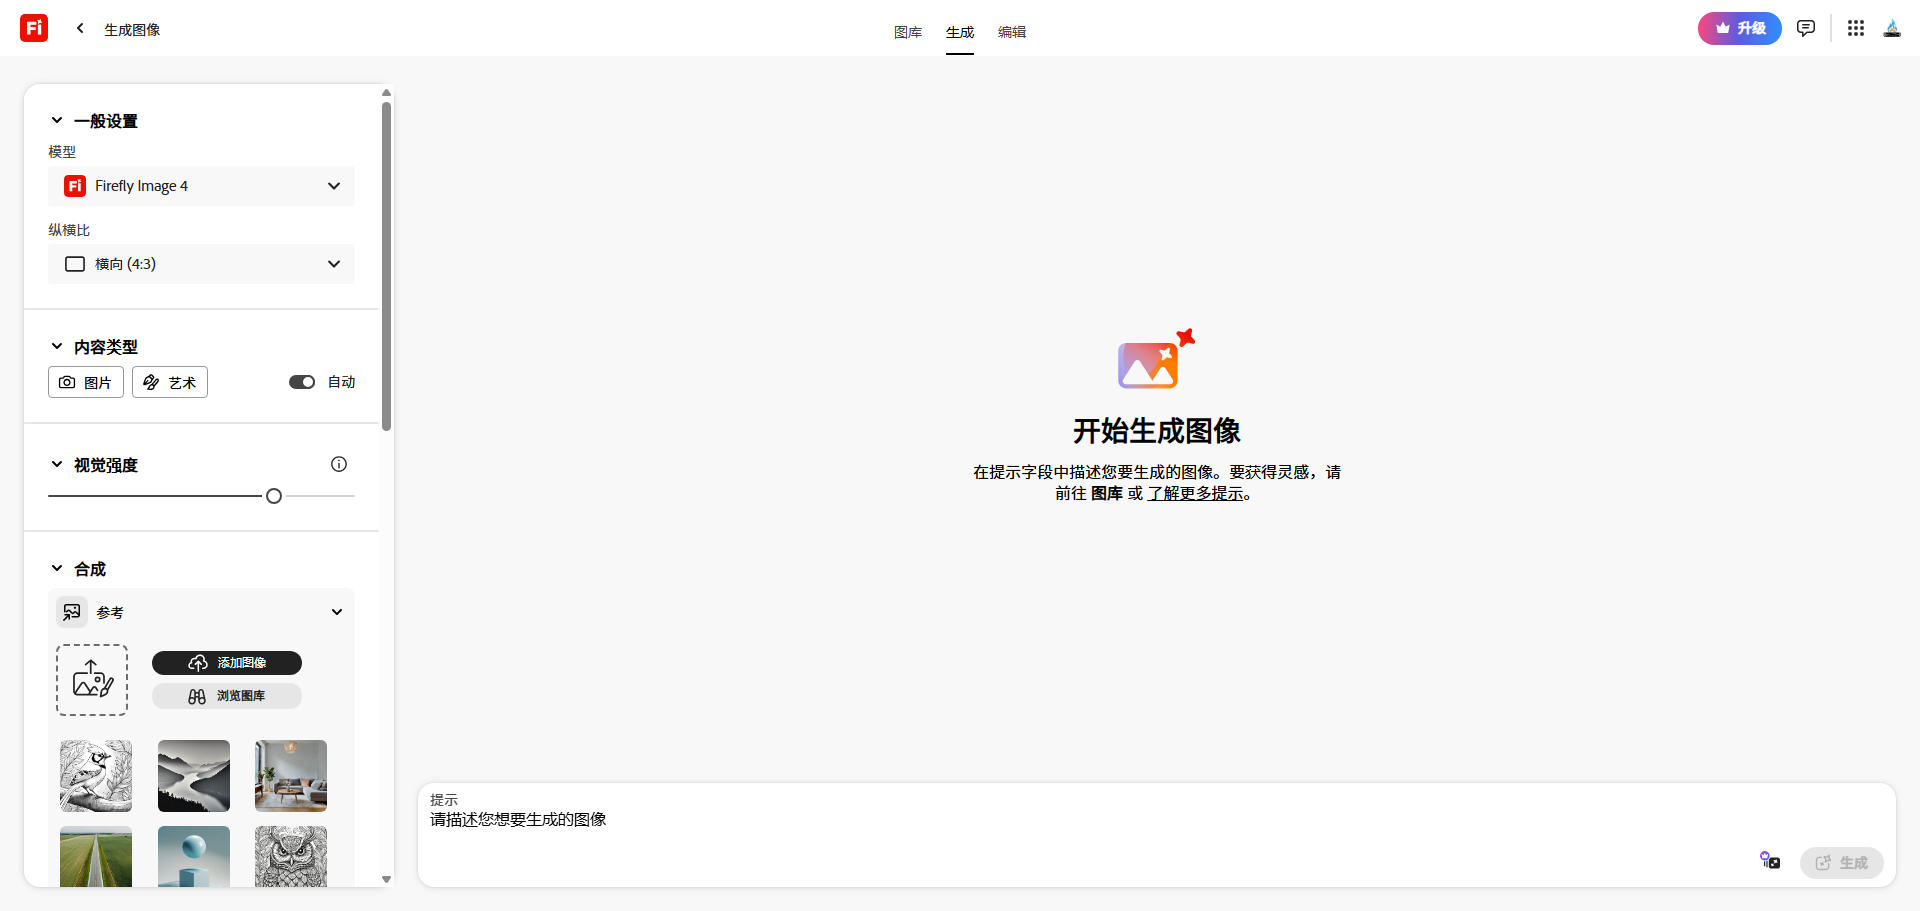Select the 图片 content type option
The width and height of the screenshot is (1920, 911).
(x=85, y=382)
